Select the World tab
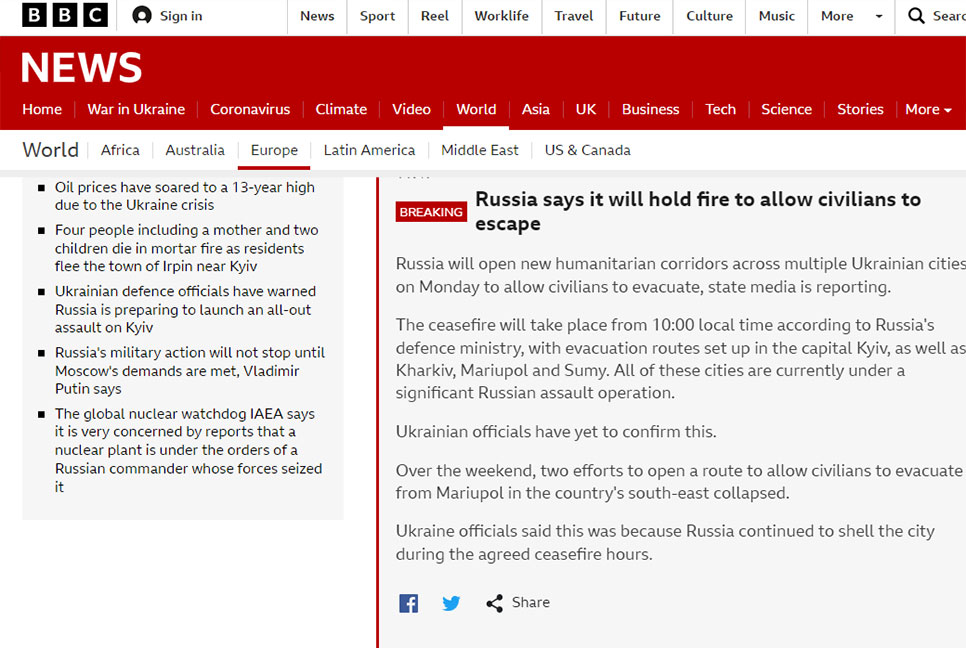966x648 pixels. [x=476, y=110]
